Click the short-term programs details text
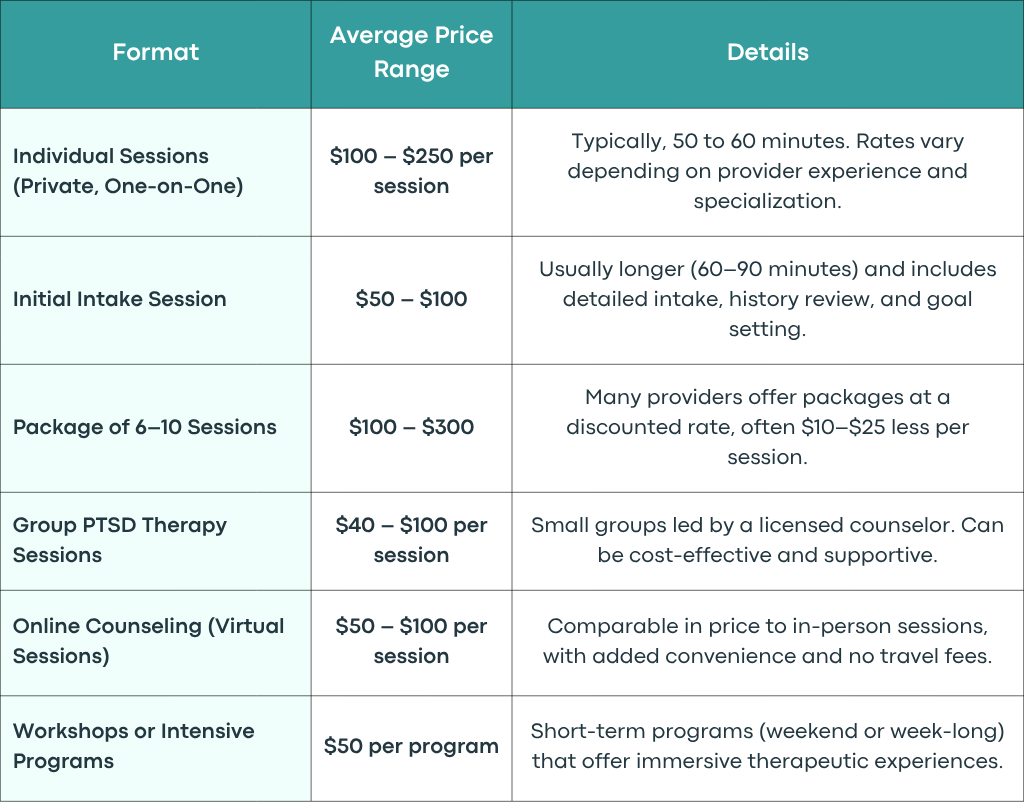 pyautogui.click(x=768, y=746)
